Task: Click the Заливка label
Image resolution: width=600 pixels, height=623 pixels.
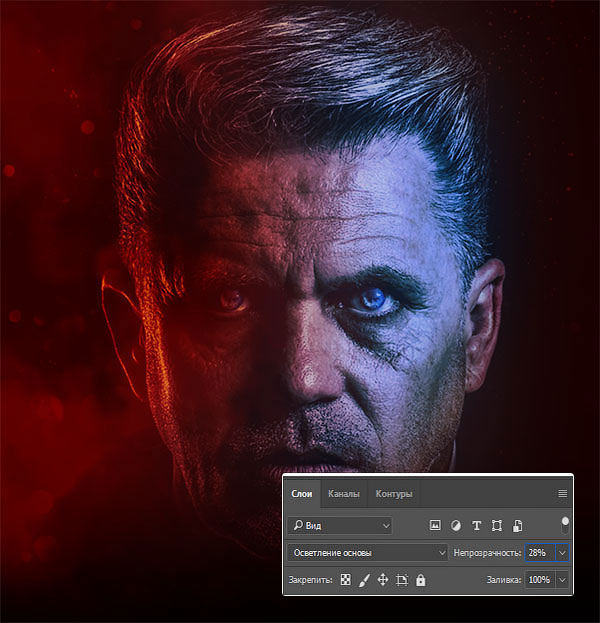Action: tap(504, 580)
